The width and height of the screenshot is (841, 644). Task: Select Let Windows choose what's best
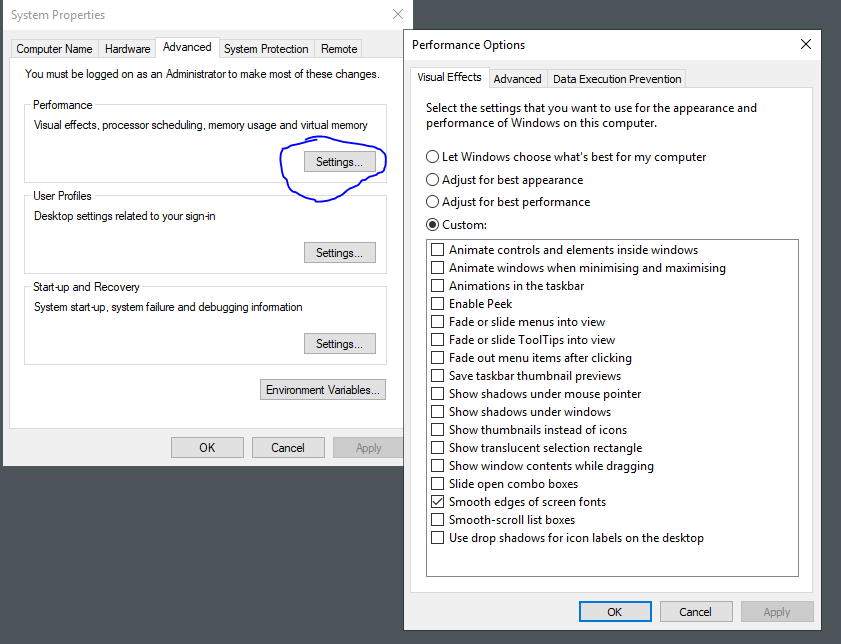coord(433,157)
